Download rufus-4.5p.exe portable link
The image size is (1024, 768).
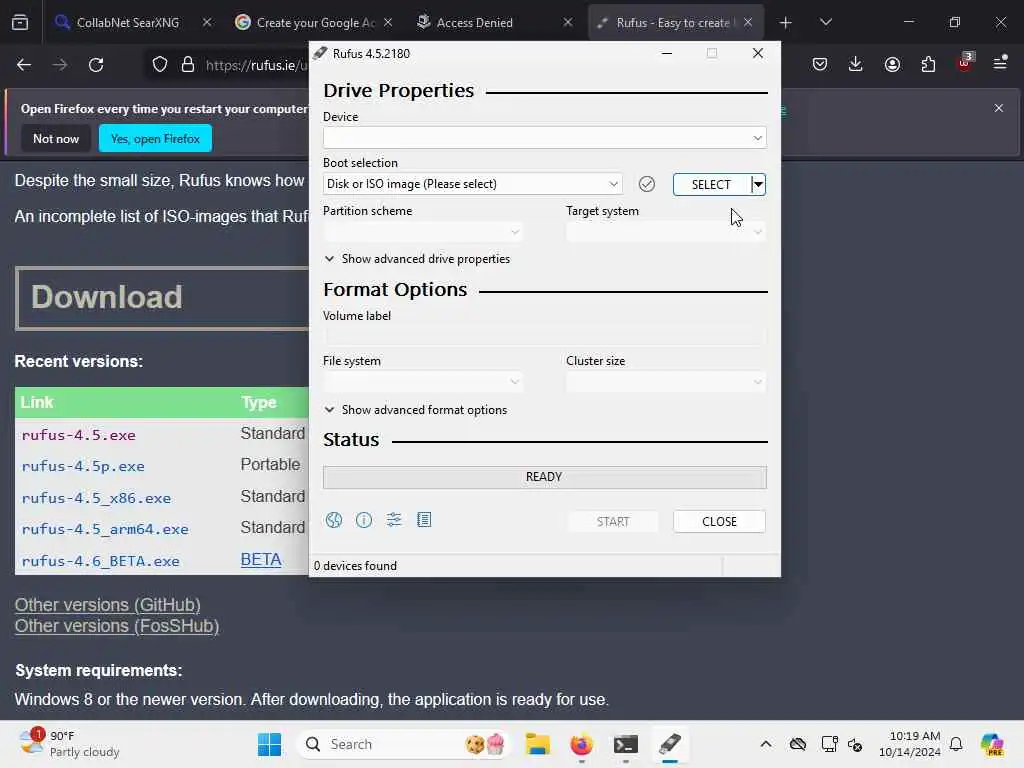pos(83,467)
